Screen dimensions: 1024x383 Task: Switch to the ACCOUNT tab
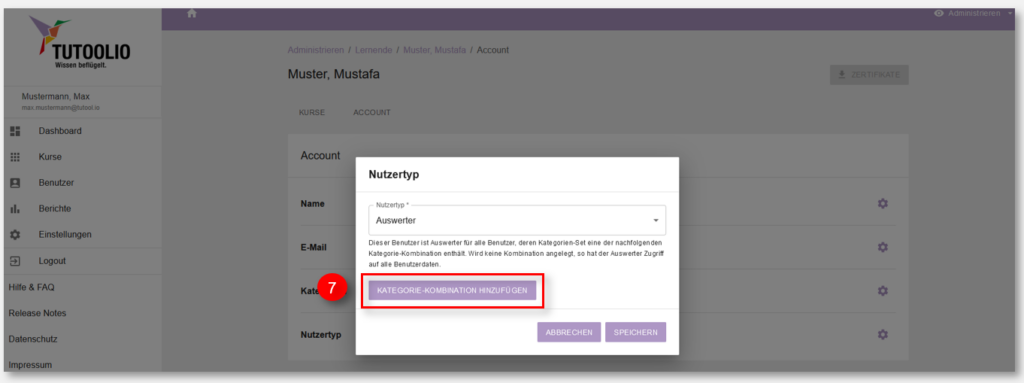point(372,112)
